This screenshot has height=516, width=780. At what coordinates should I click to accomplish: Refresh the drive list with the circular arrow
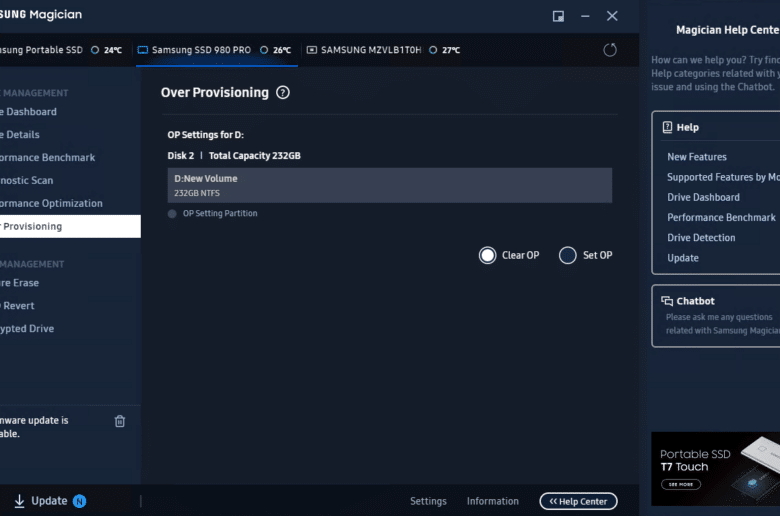pos(609,50)
